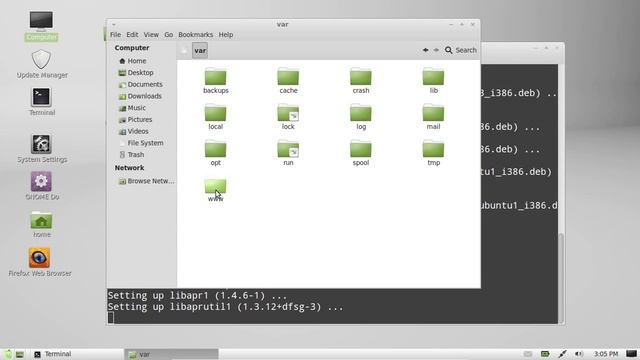
Task: Select File System in sidebar
Action: pyautogui.click(x=142, y=143)
